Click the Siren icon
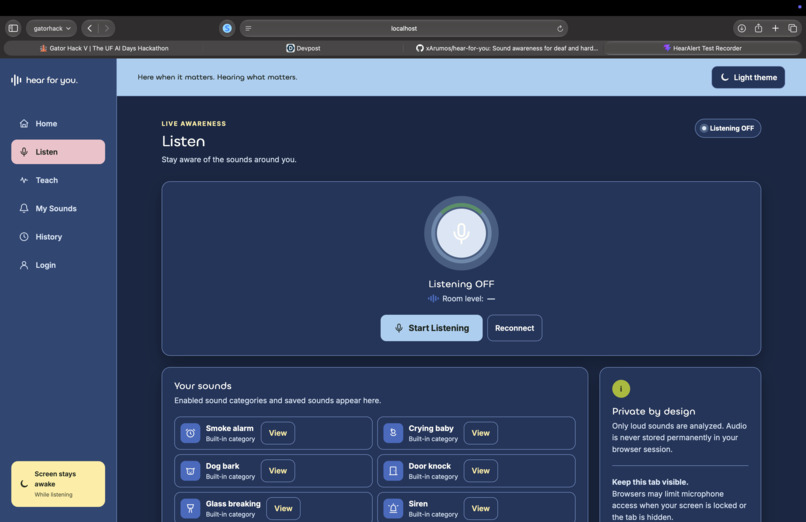The height and width of the screenshot is (522, 806). (x=393, y=508)
